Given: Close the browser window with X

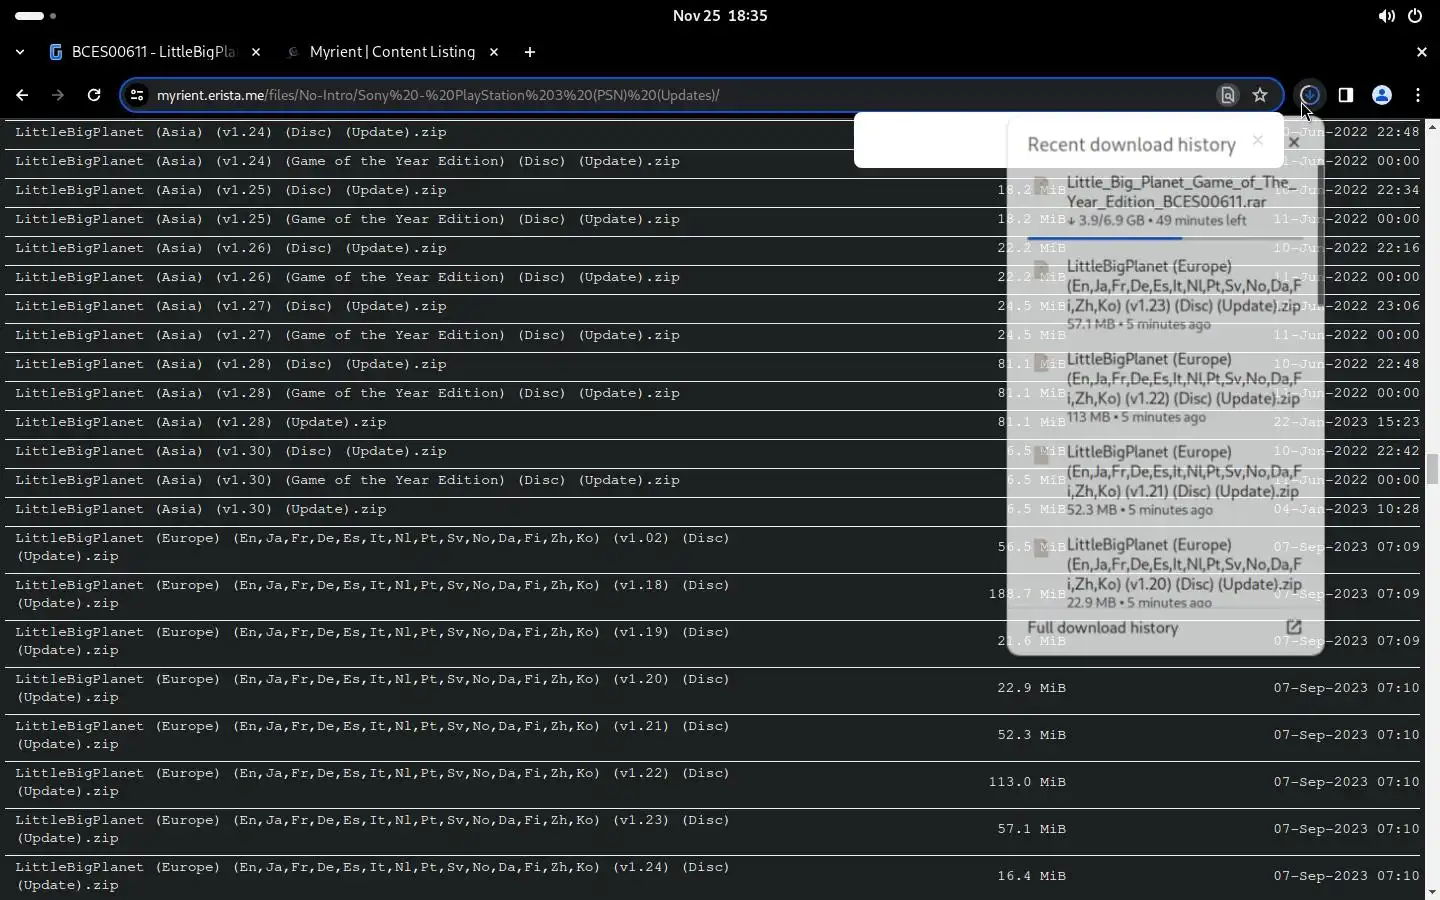Looking at the screenshot, I should pyautogui.click(x=1422, y=52).
